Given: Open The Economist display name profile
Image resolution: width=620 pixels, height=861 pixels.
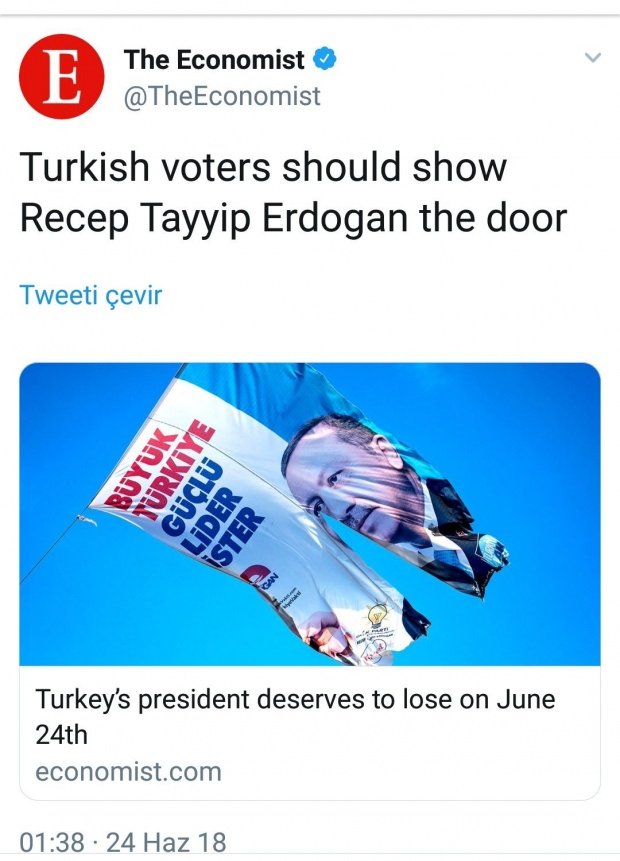Looking at the screenshot, I should click(214, 59).
